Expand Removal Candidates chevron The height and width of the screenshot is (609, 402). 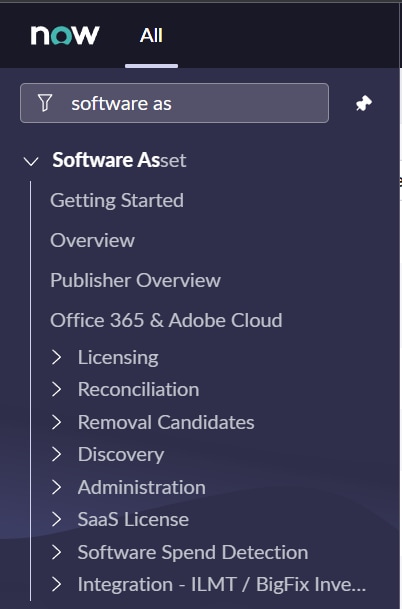coord(57,422)
